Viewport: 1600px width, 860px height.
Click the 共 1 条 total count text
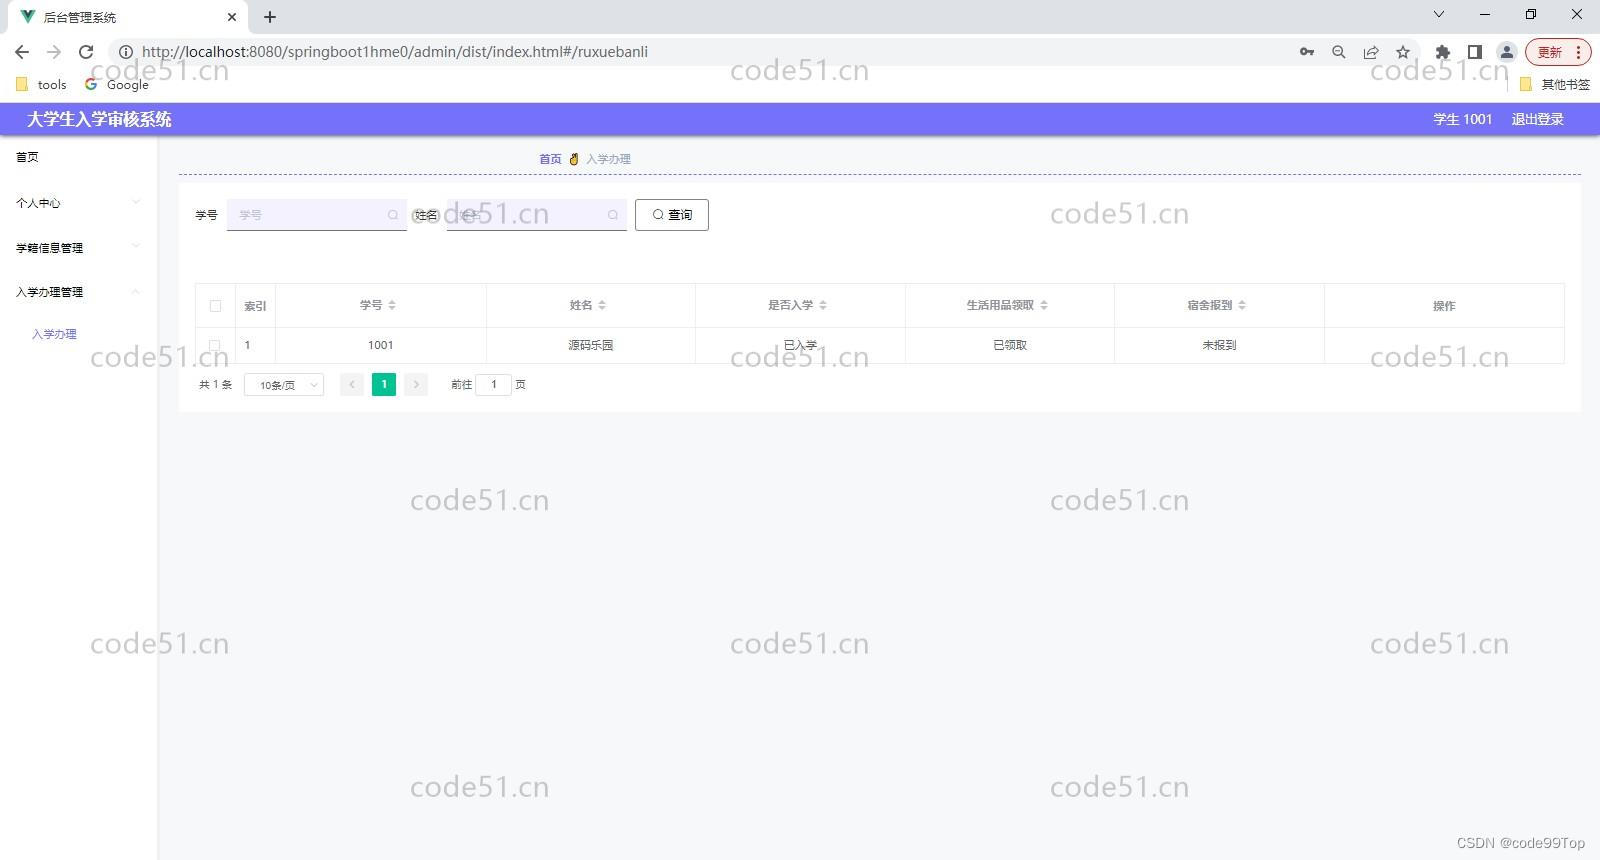(215, 384)
